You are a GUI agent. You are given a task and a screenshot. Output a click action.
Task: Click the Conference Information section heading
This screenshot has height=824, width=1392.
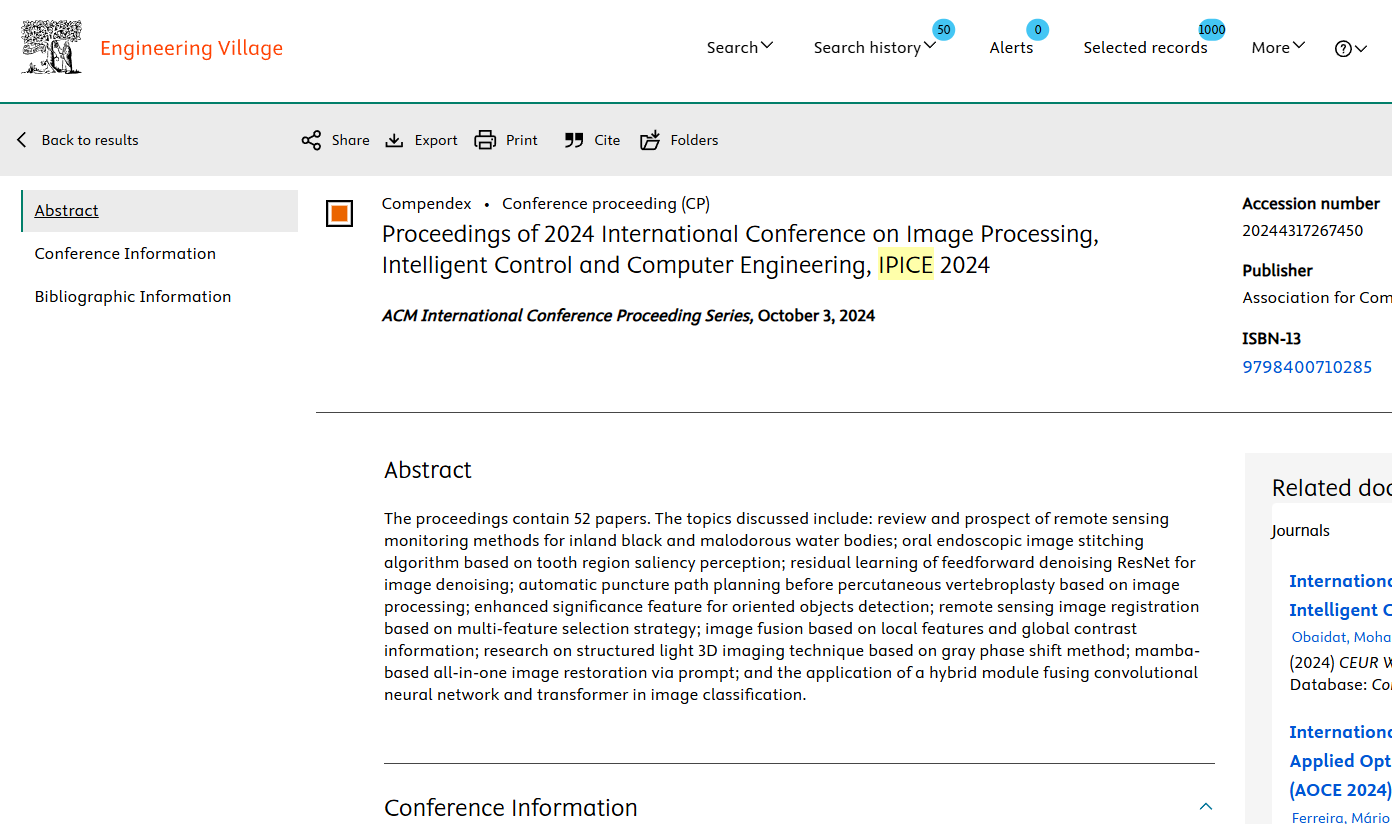point(511,807)
